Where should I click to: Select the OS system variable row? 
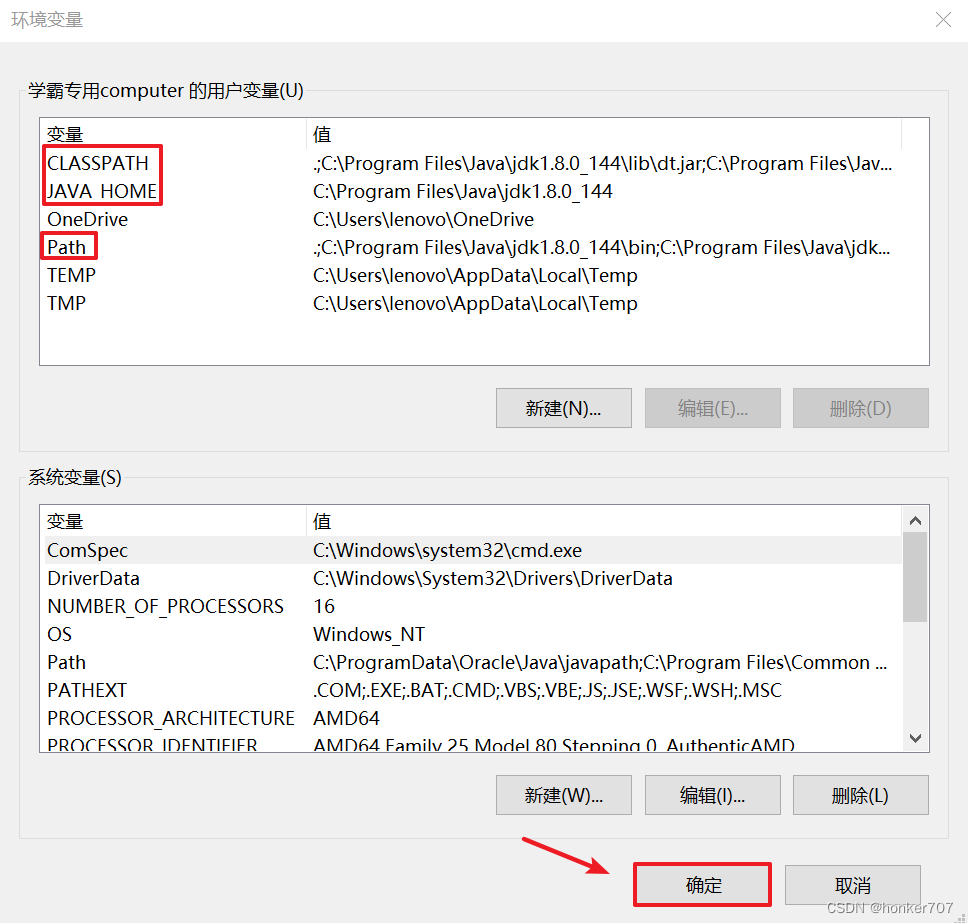coord(59,634)
